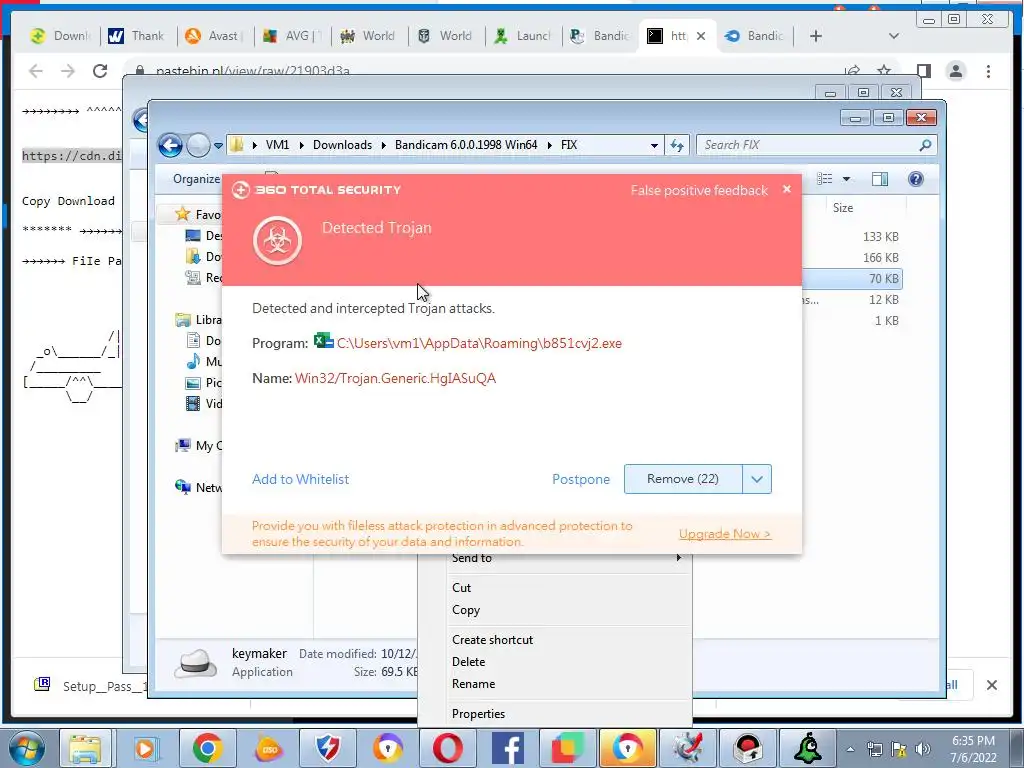Reload the pastebin page in Chrome
This screenshot has width=1024, height=768.
100,71
